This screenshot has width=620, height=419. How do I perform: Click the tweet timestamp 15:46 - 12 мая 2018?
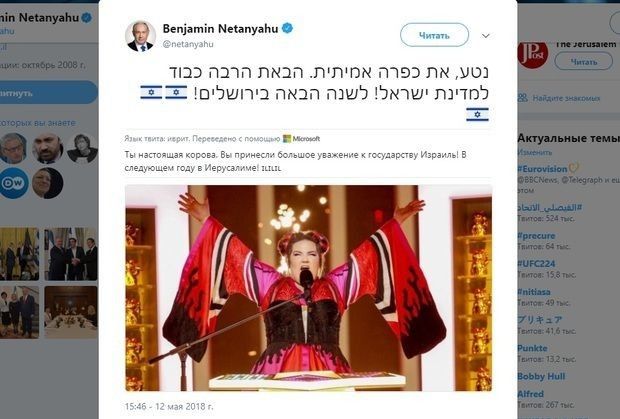(x=169, y=406)
